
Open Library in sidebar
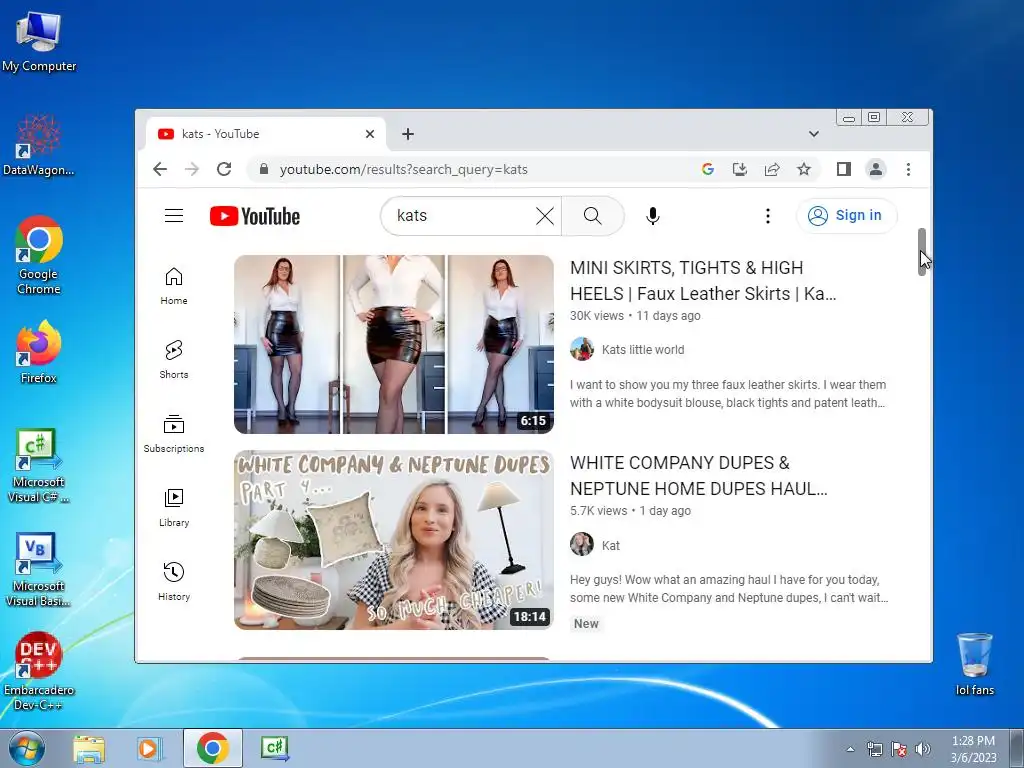tap(174, 507)
